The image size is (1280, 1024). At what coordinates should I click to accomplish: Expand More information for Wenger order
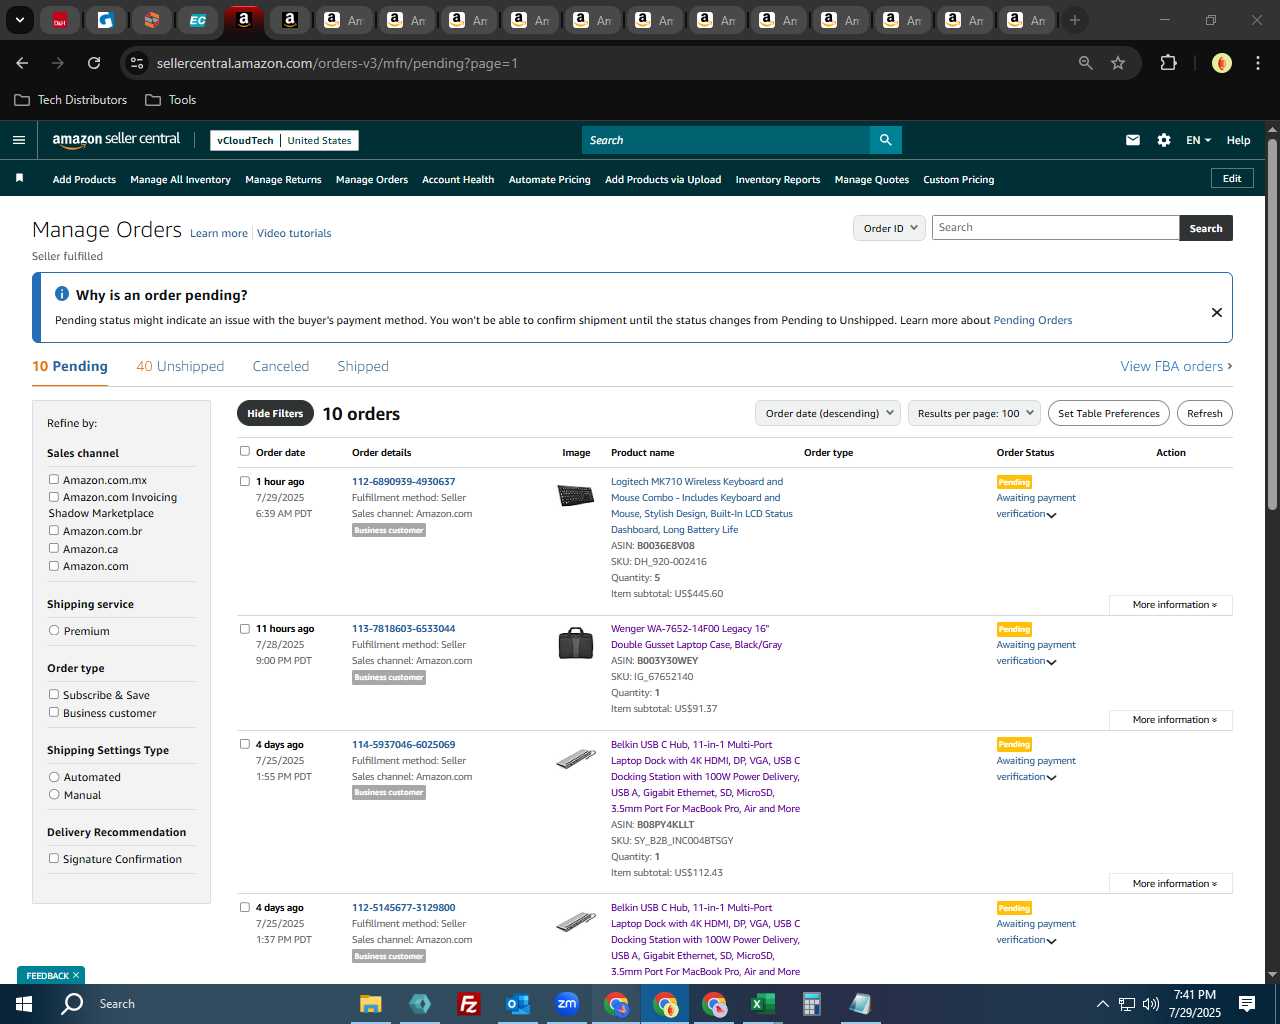1171,720
